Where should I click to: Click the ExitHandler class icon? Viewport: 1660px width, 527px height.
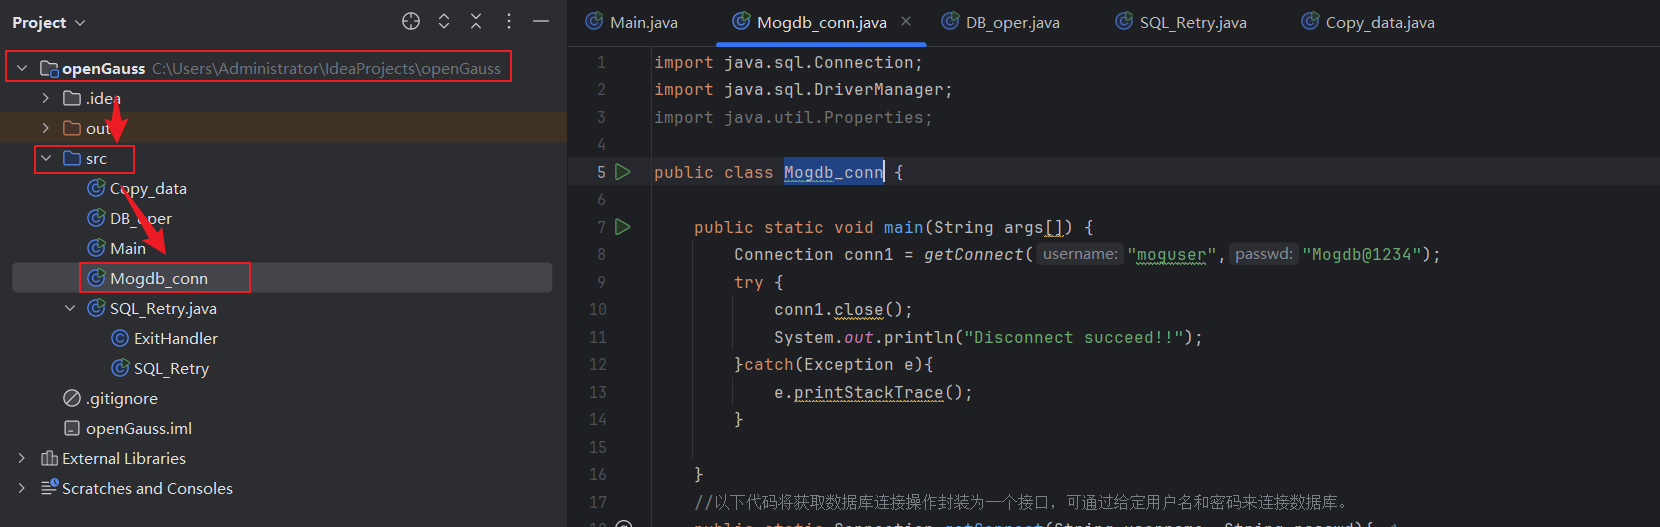coord(120,338)
